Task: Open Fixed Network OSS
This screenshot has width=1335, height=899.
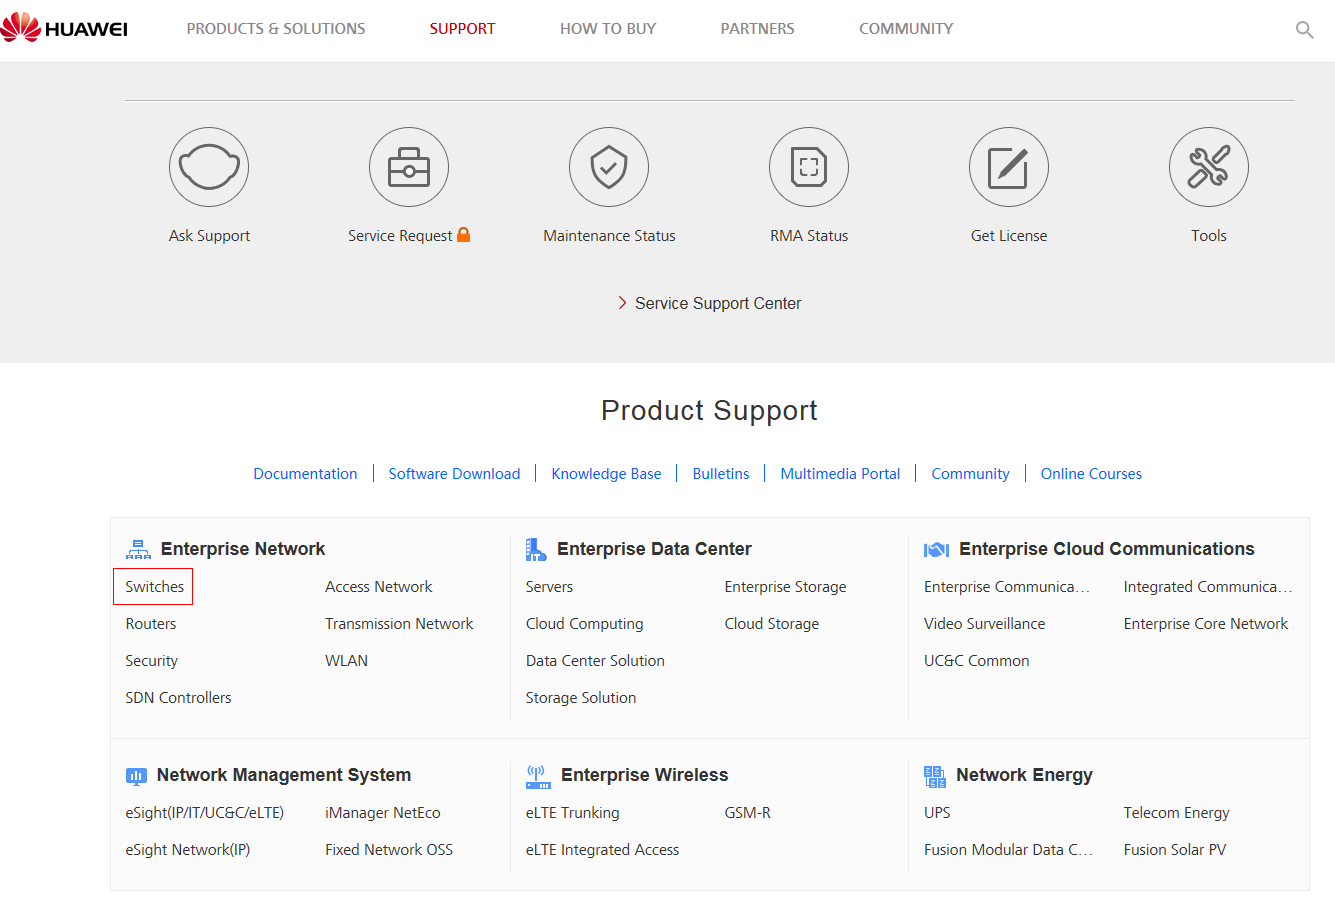Action: (389, 850)
